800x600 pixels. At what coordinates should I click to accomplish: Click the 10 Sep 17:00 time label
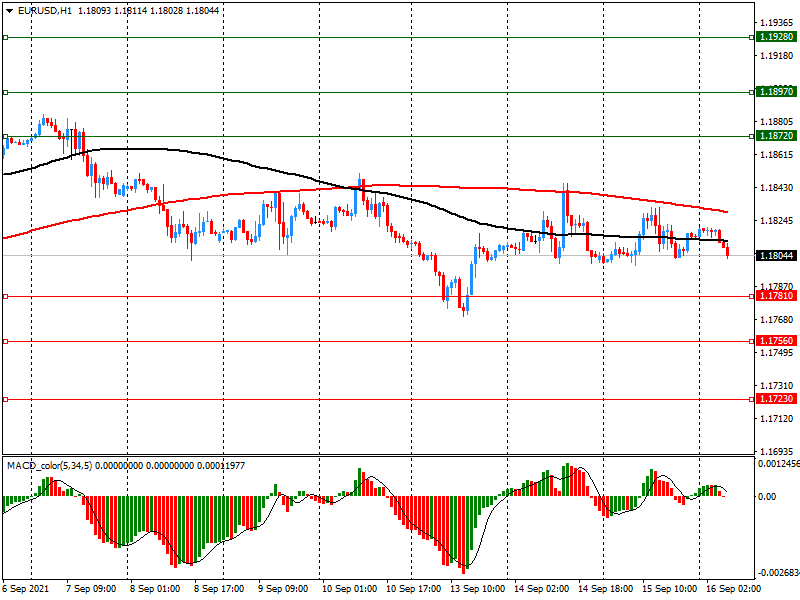(414, 589)
